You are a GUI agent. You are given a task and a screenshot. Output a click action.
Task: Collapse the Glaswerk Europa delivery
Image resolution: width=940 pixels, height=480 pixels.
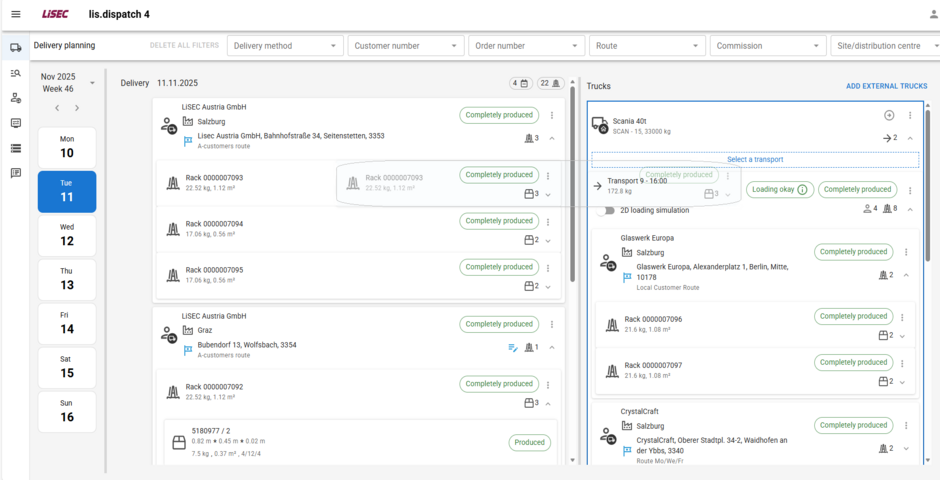[x=906, y=275]
